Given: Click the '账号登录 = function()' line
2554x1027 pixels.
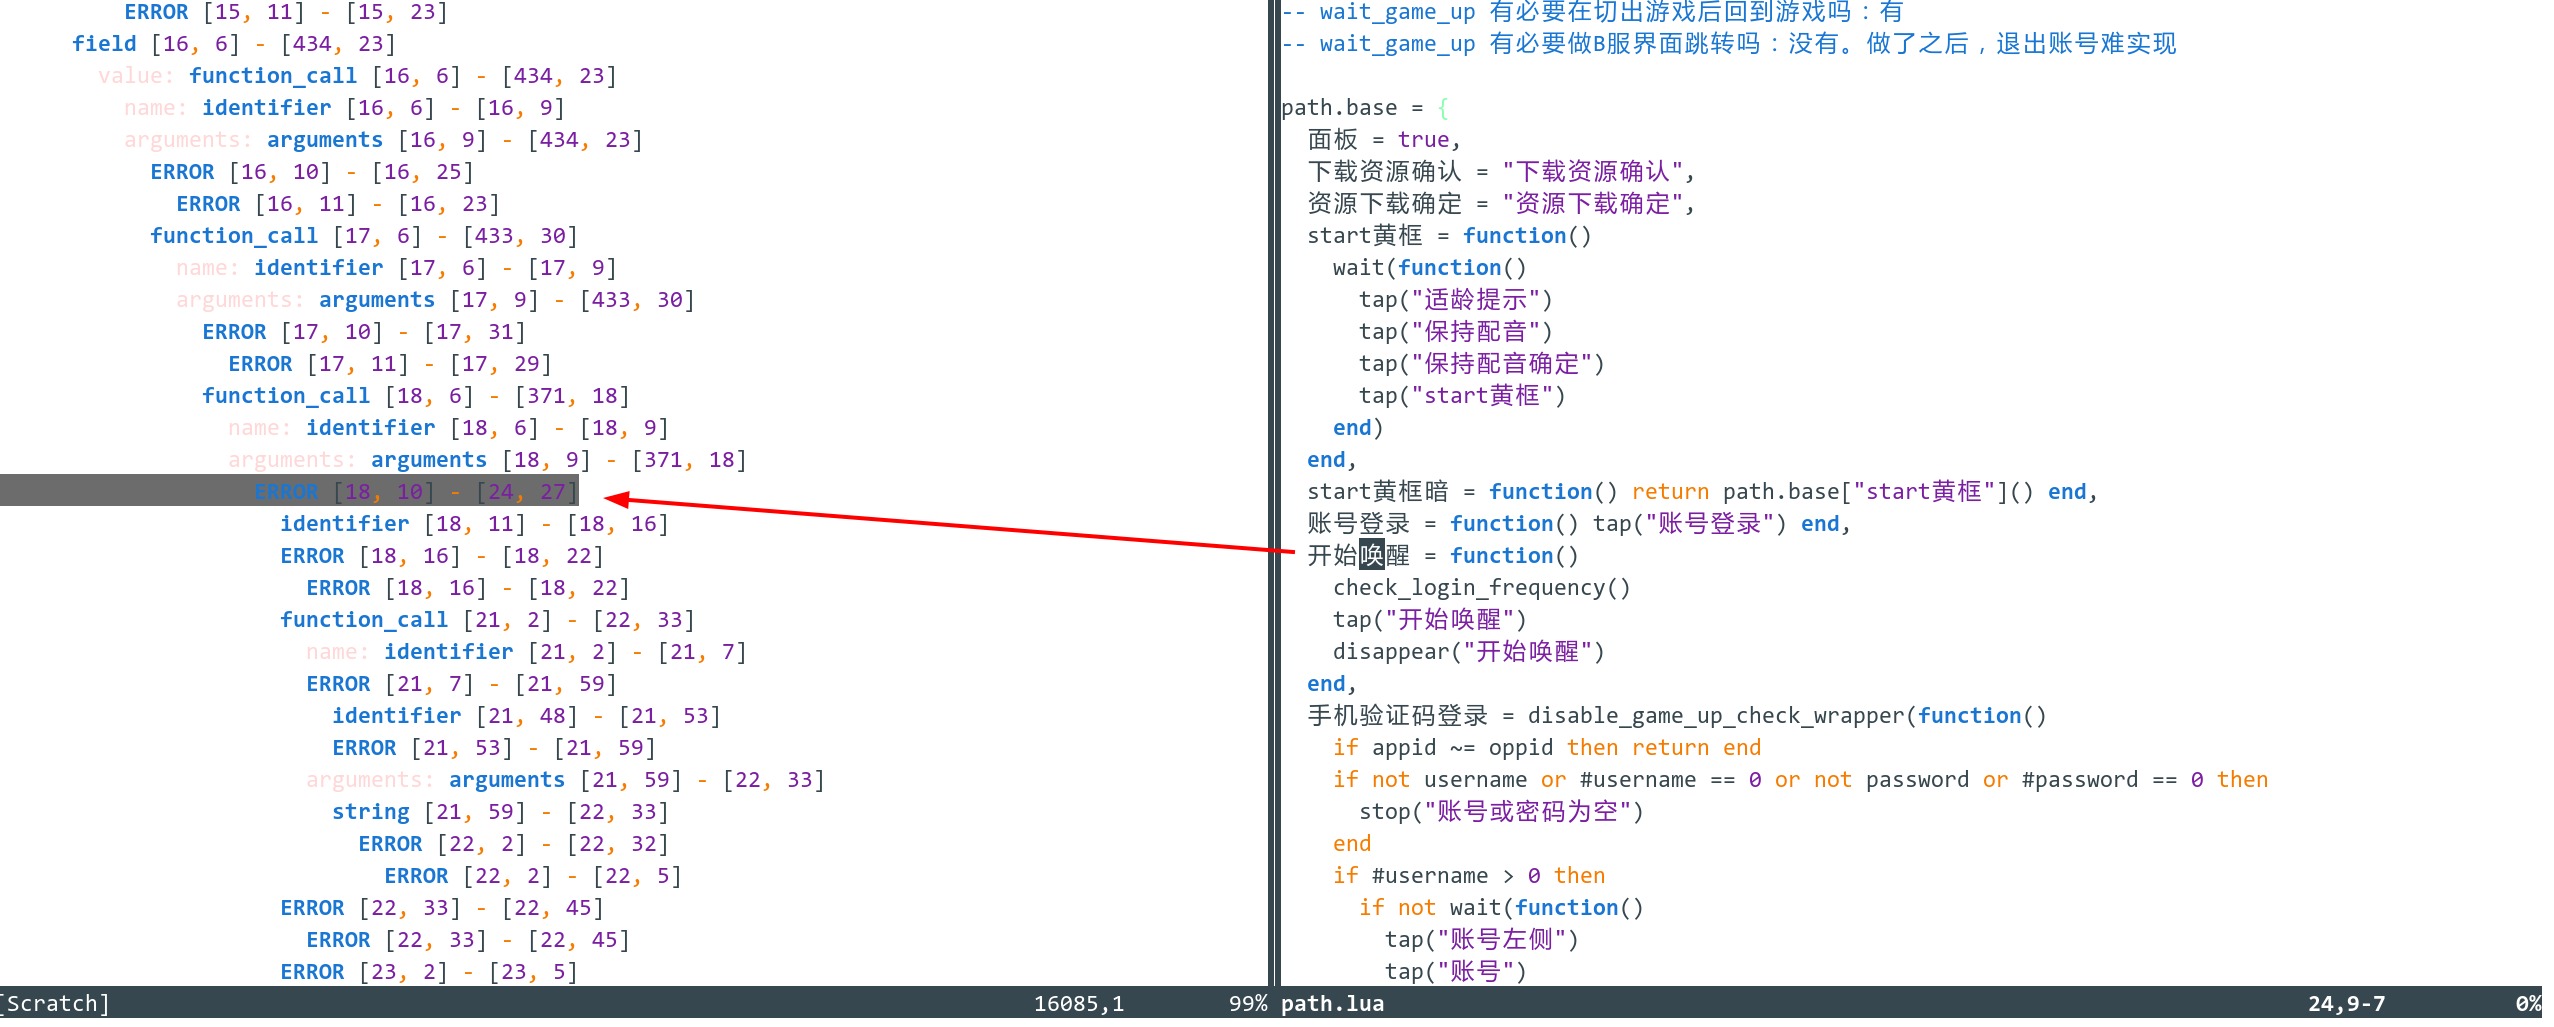Looking at the screenshot, I should (1579, 524).
